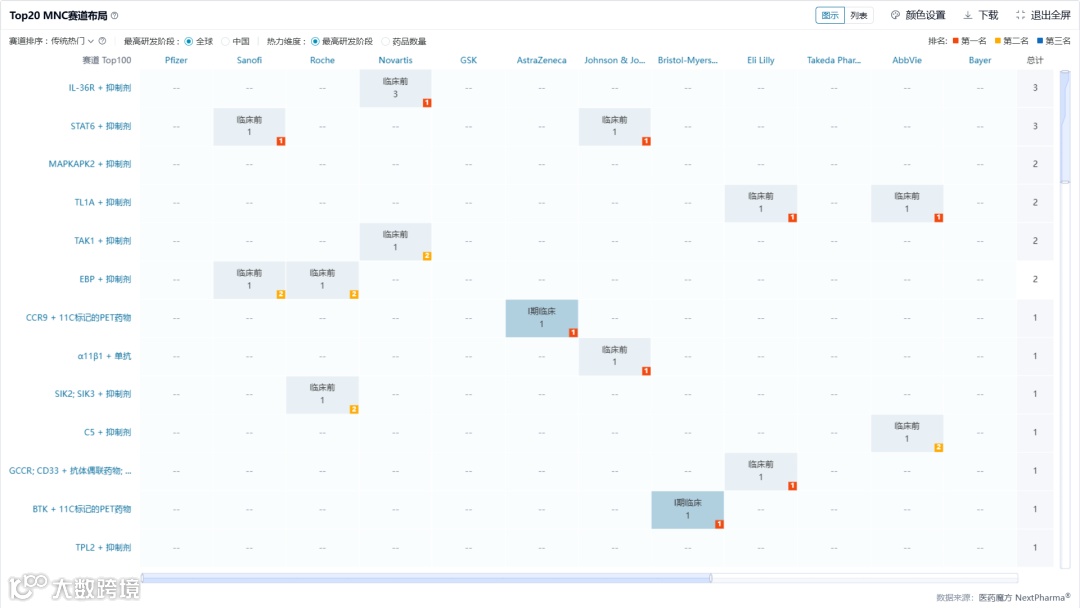Click the 下载 download icon

[968, 15]
